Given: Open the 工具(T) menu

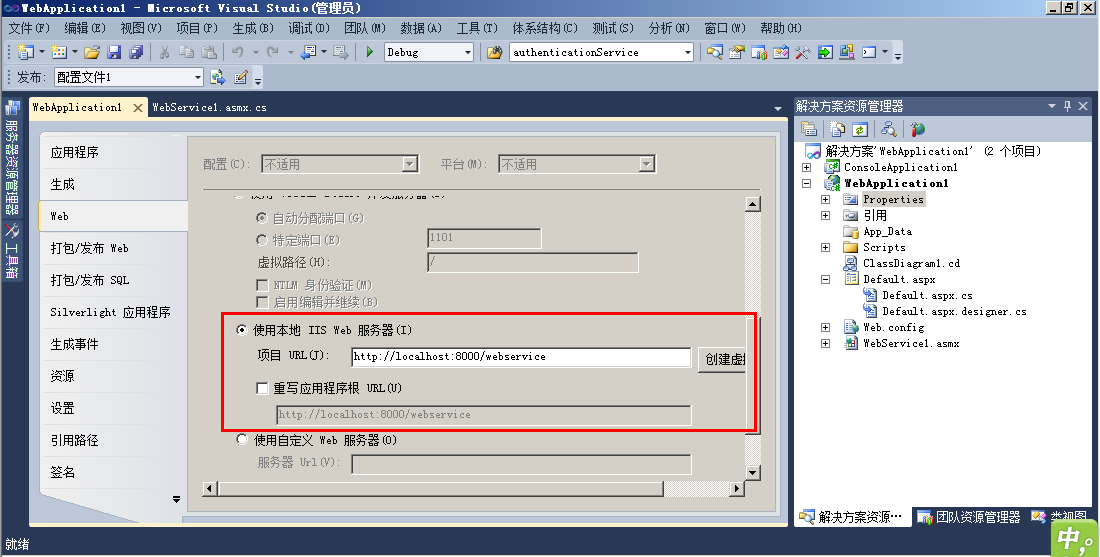Looking at the screenshot, I should point(477,28).
